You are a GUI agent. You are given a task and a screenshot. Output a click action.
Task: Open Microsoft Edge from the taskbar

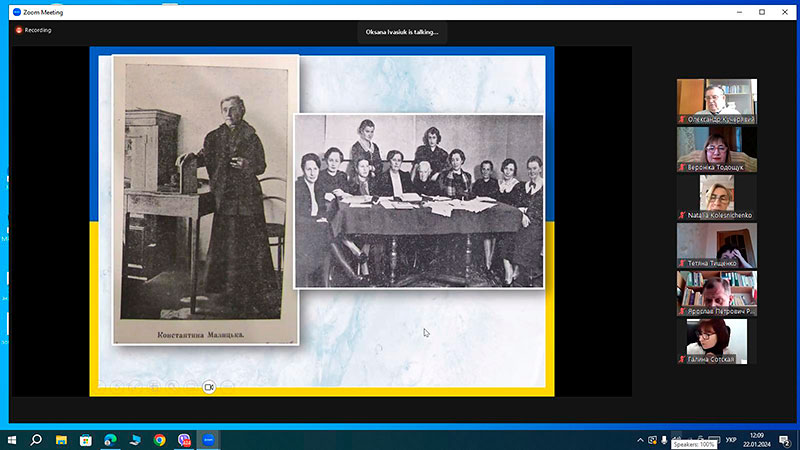111,440
